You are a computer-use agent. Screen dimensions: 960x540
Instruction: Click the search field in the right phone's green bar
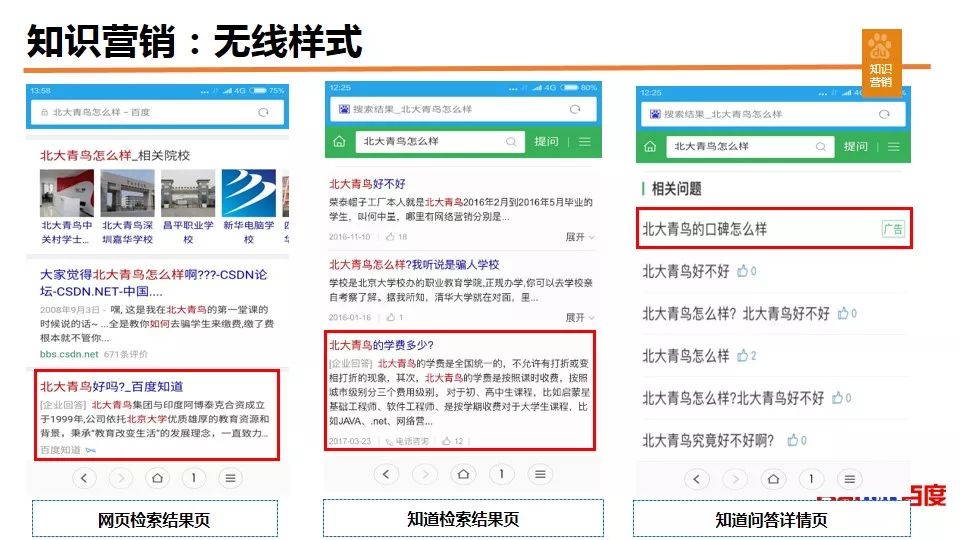[750, 147]
